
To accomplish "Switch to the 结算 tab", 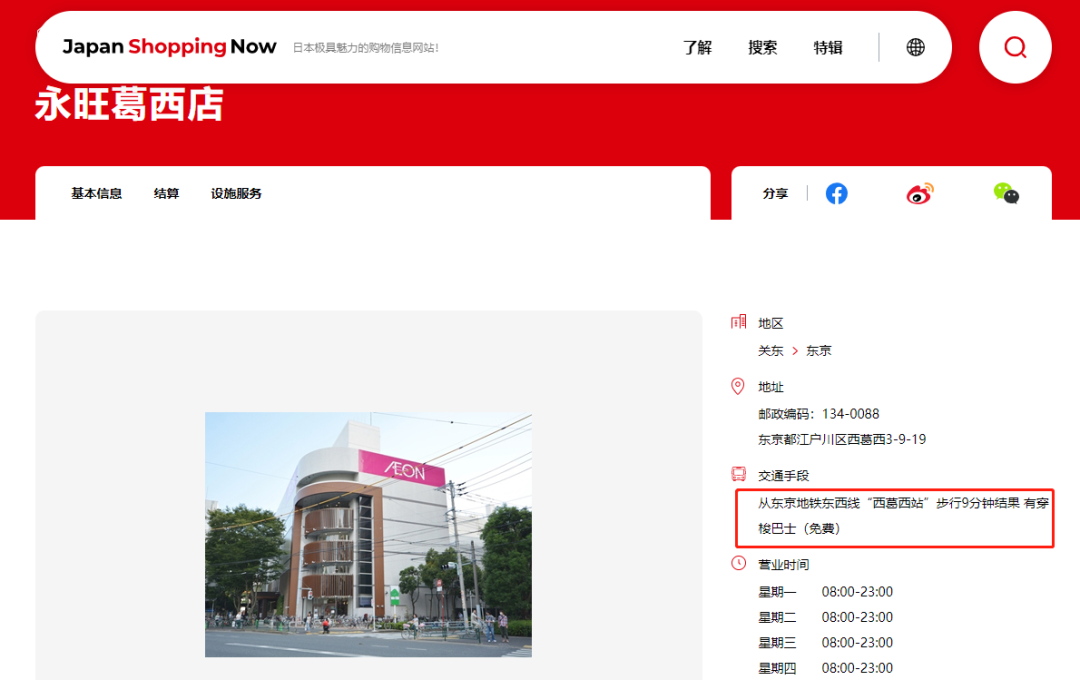I will point(166,194).
